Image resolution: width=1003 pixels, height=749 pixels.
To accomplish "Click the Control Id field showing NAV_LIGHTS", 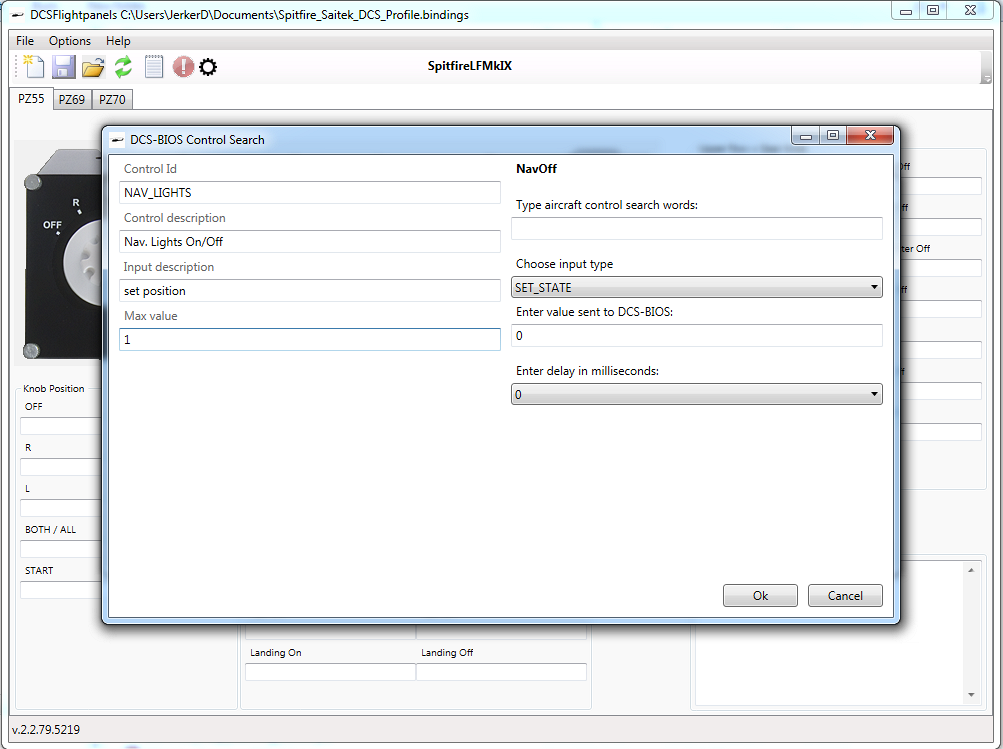I will click(x=310, y=193).
